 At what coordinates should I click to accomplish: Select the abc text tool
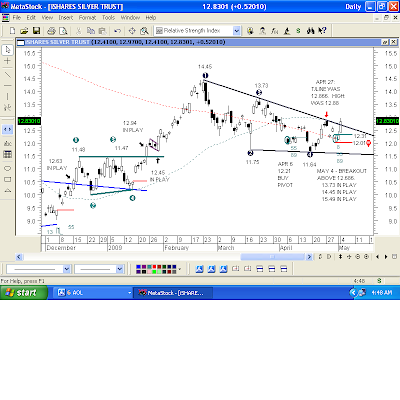(x=7, y=143)
